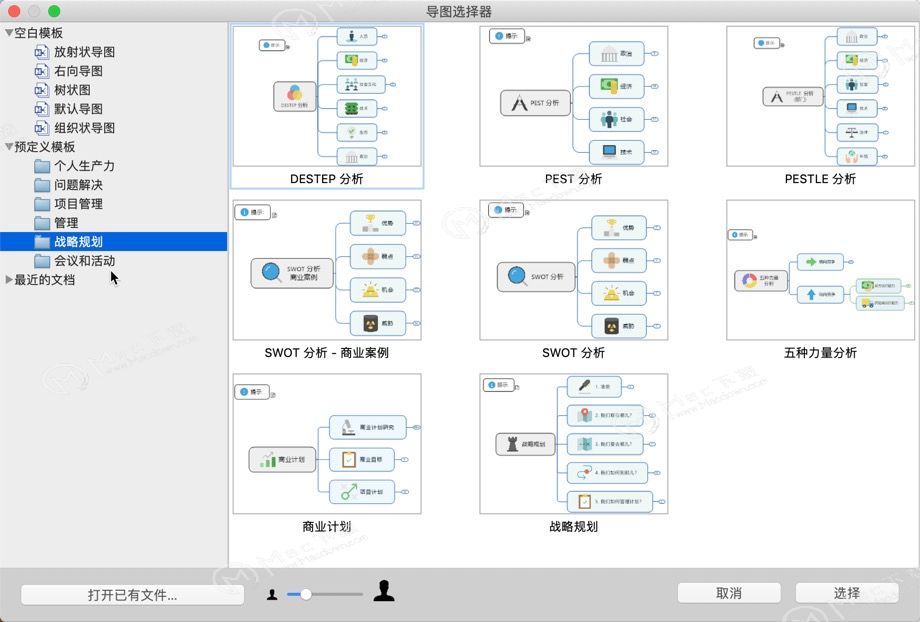Open the 个人生产力 category
The image size is (920, 622).
pos(84,166)
